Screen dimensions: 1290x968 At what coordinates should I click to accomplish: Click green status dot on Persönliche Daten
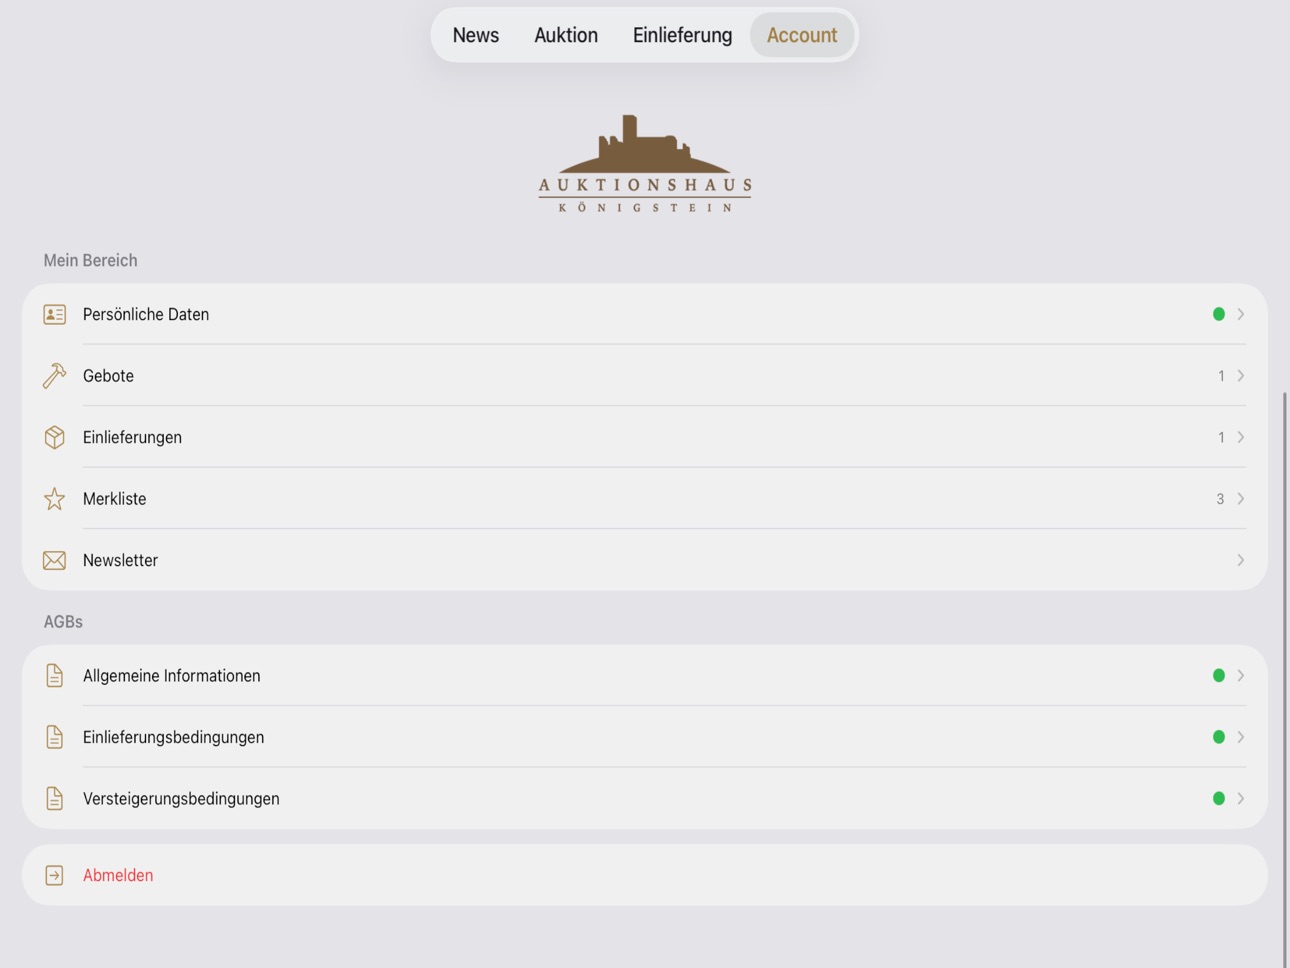[x=1218, y=314]
